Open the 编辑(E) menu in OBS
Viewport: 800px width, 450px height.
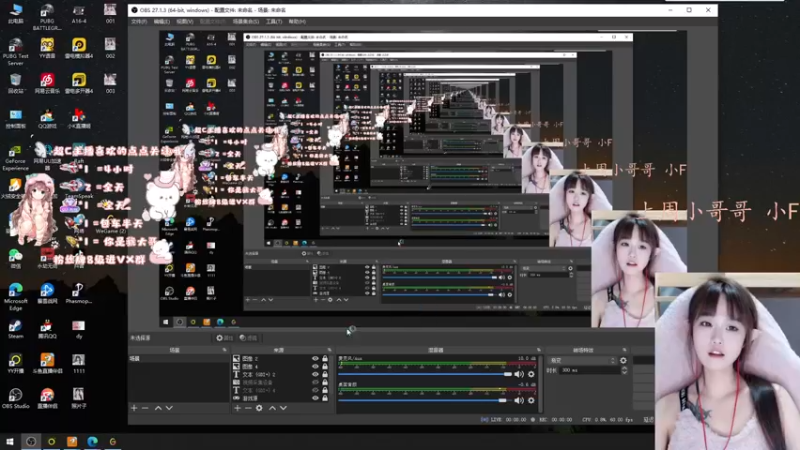[162, 21]
